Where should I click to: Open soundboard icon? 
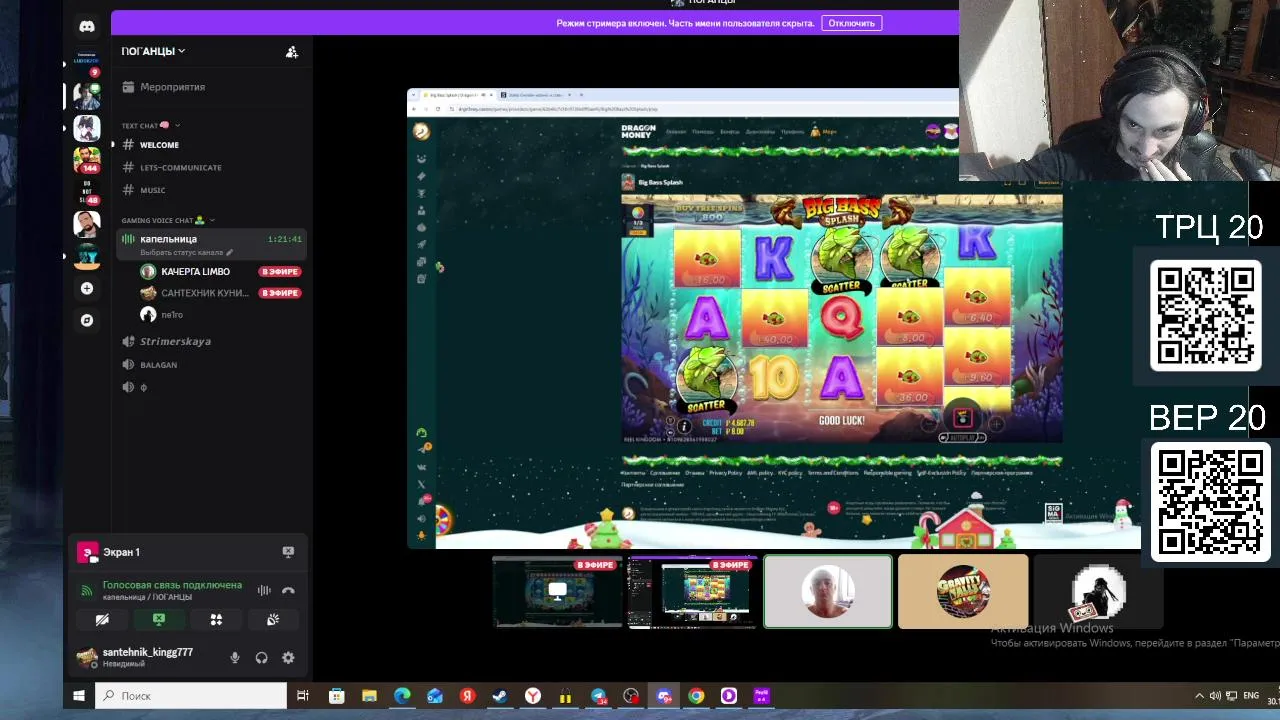pyautogui.click(x=273, y=620)
